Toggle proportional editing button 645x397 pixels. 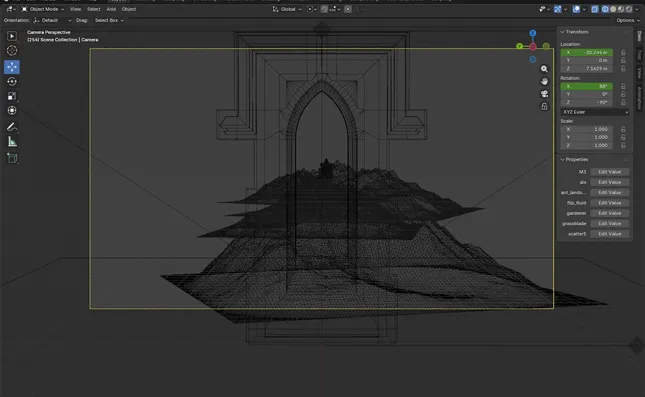click(x=348, y=9)
